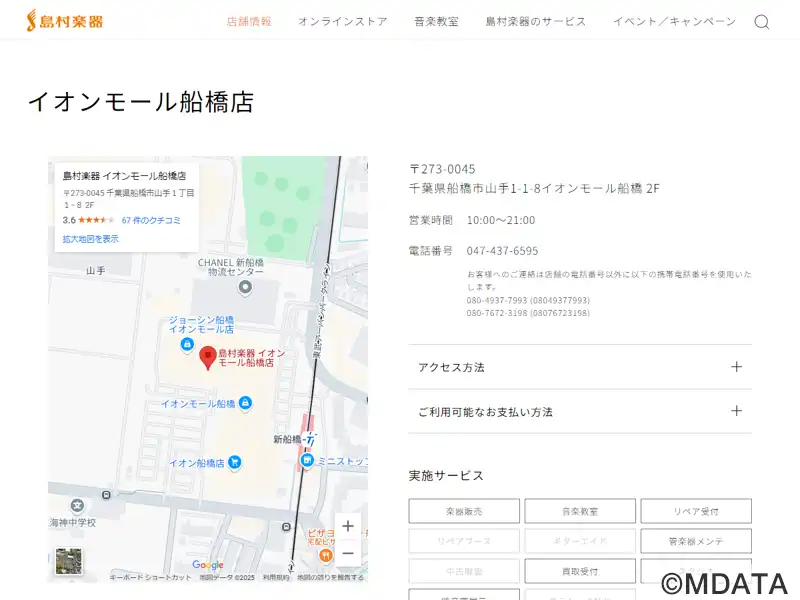Click the 管楽器メンテ service button
Screen dimensions: 800x600
[696, 541]
